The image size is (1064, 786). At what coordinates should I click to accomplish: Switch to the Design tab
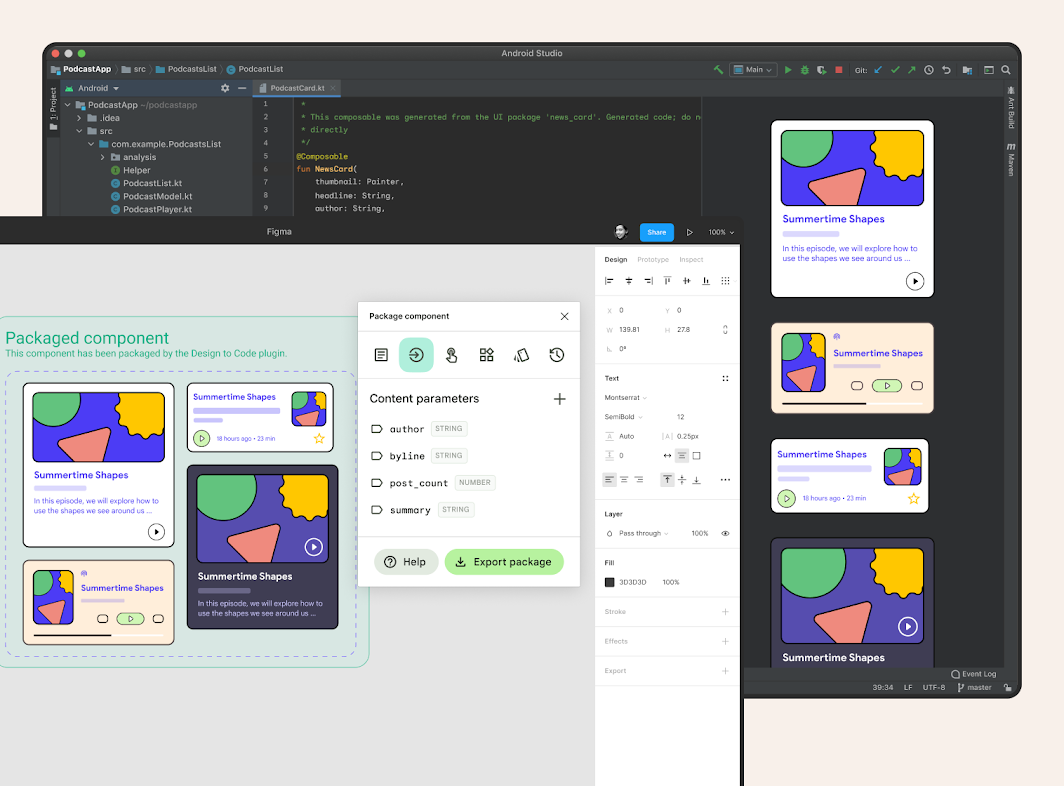coord(615,259)
